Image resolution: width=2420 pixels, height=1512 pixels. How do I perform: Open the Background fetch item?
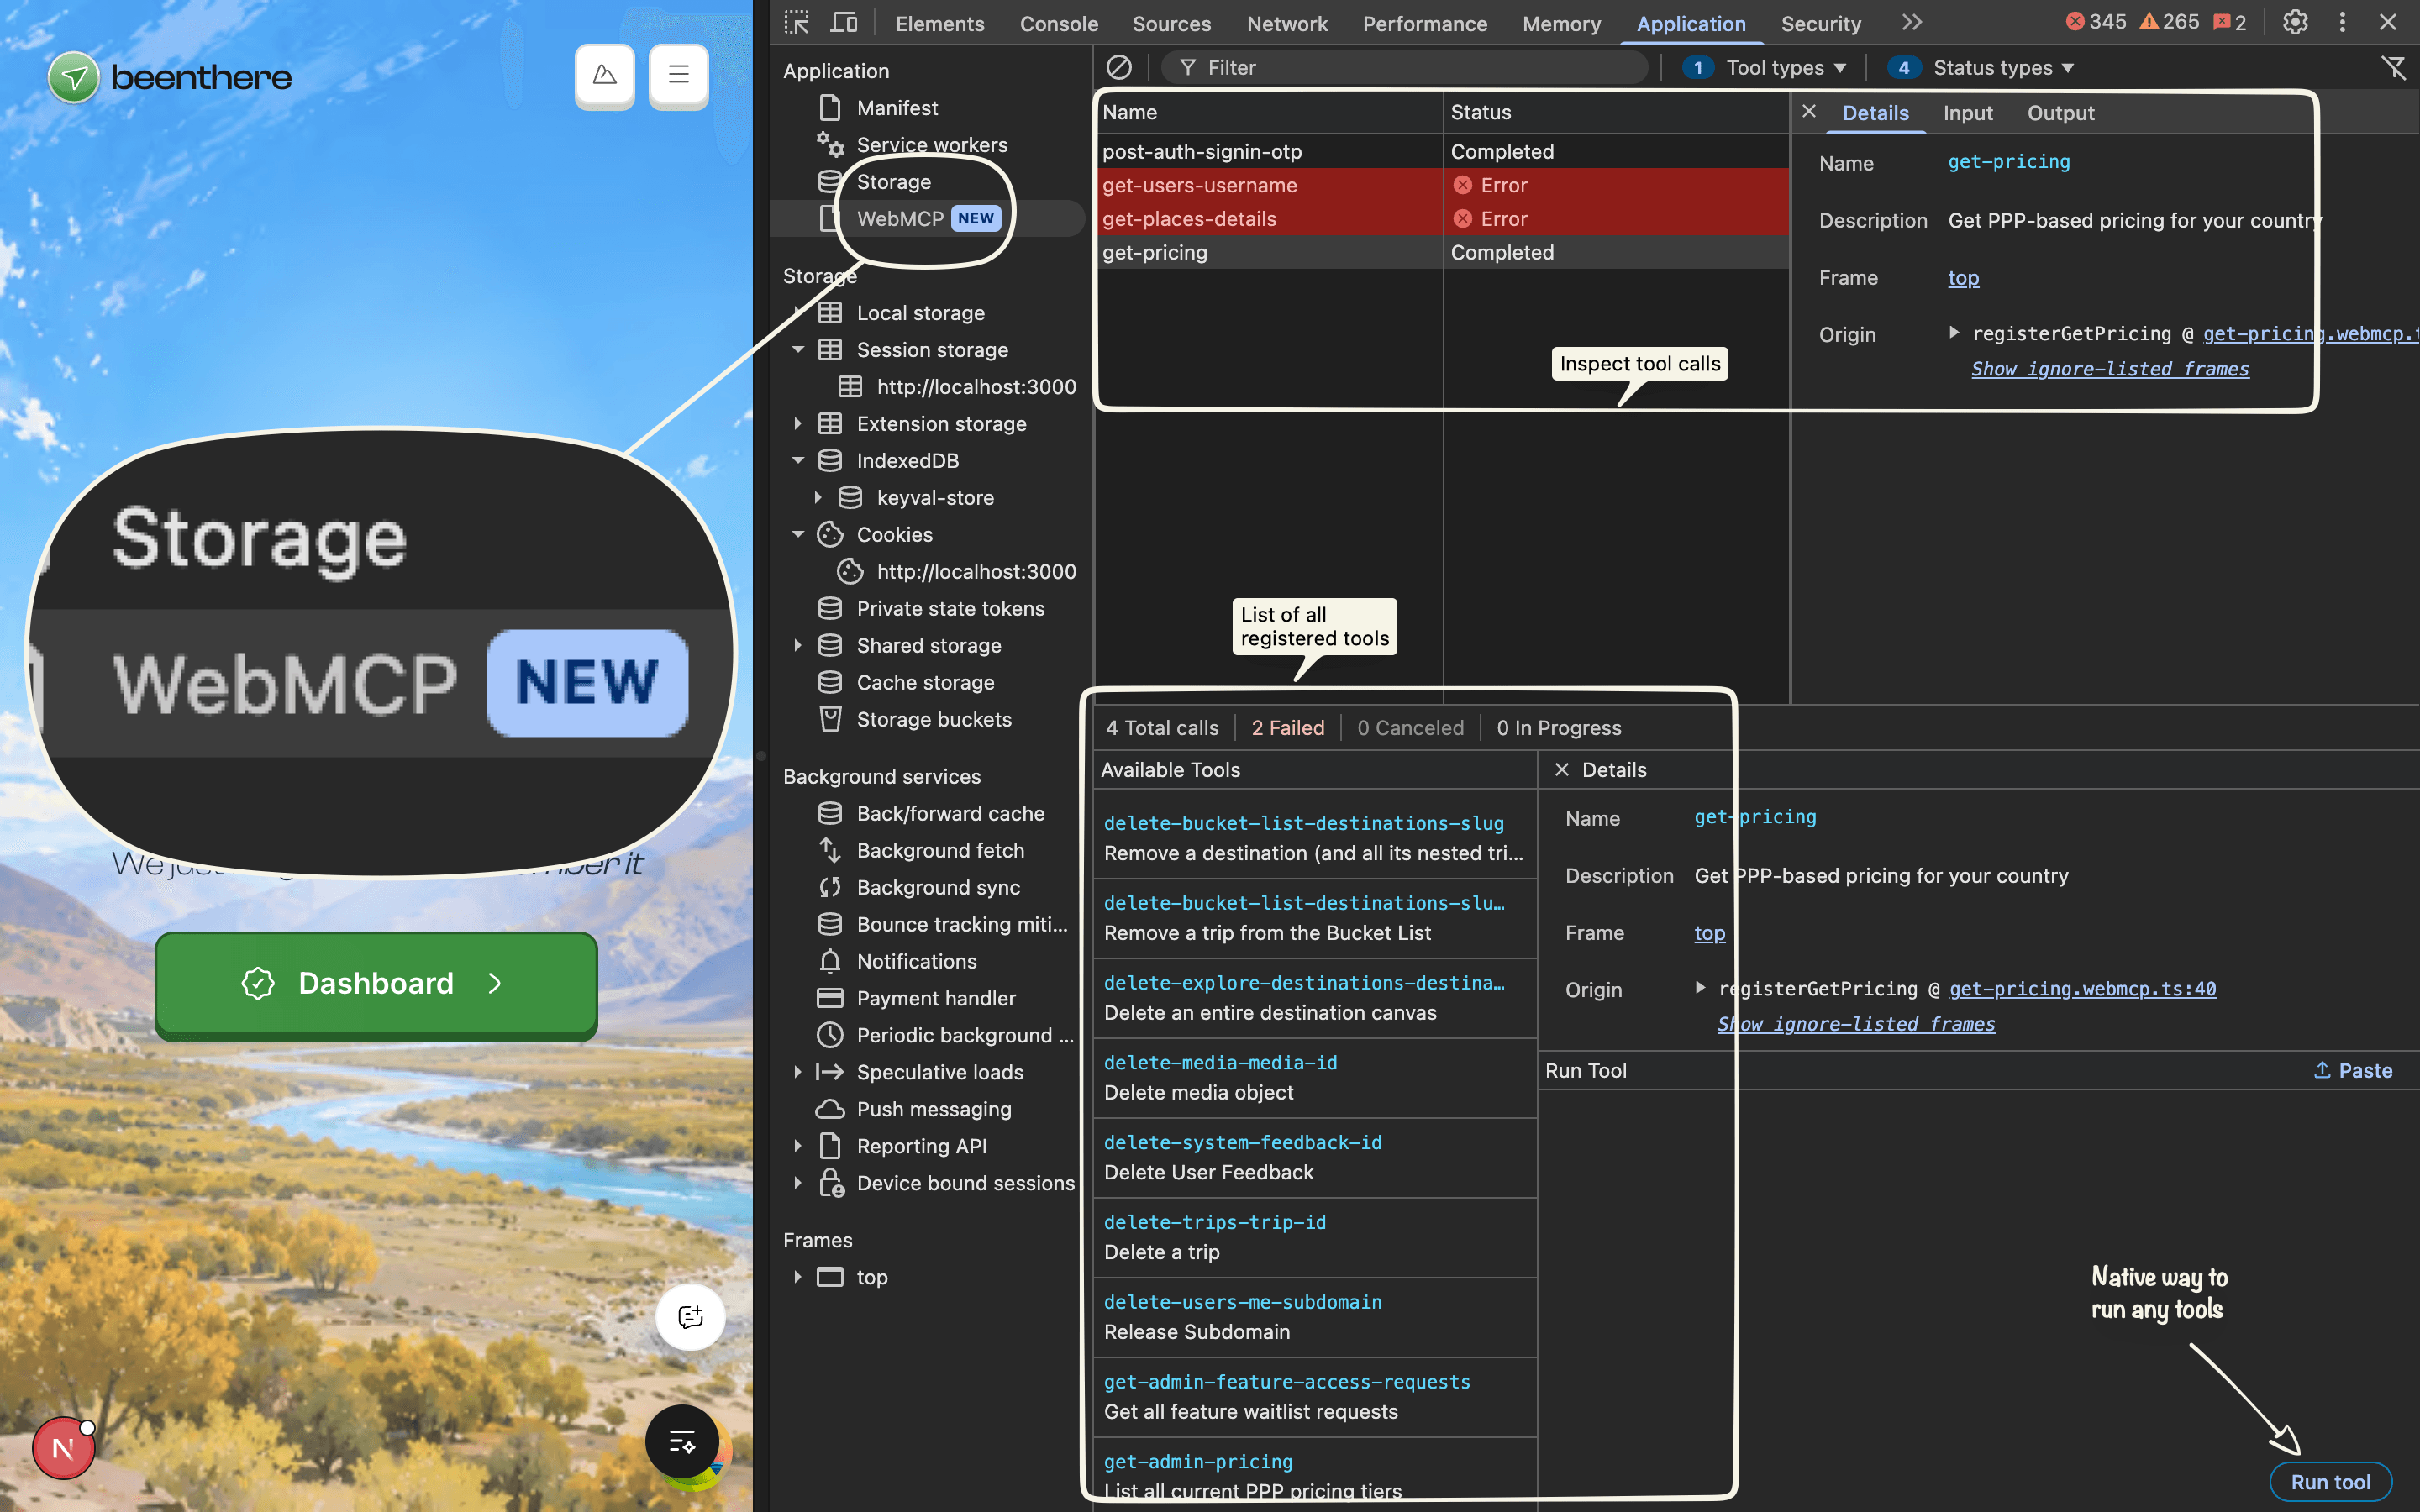coord(940,850)
